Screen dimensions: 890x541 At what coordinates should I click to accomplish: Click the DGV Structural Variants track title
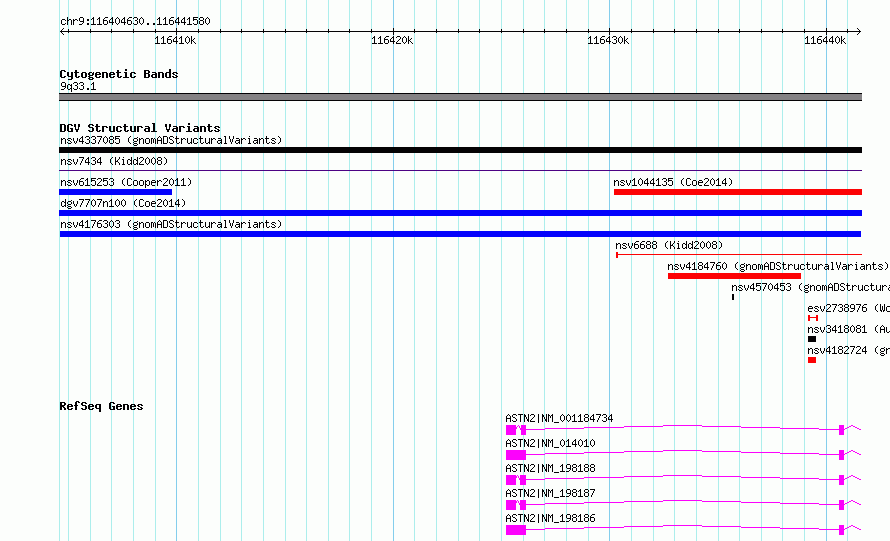click(140, 128)
